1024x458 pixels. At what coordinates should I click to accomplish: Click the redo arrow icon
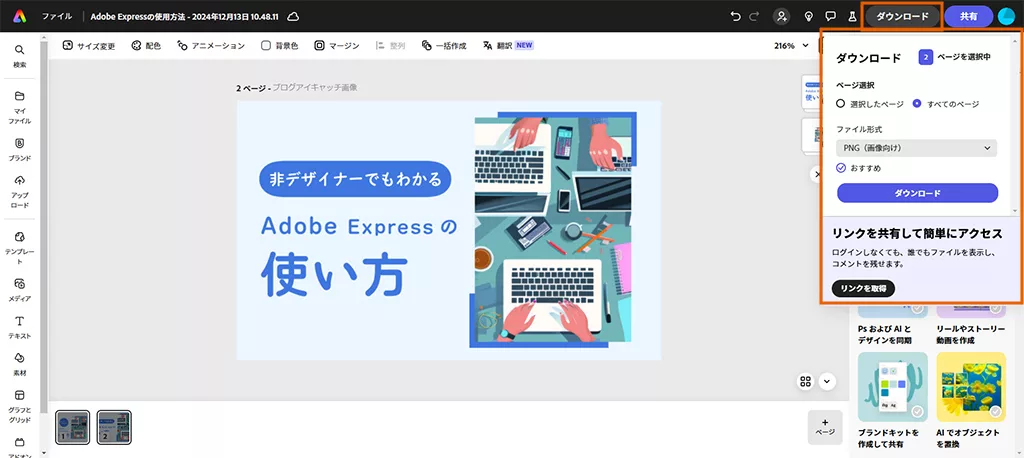(x=755, y=16)
